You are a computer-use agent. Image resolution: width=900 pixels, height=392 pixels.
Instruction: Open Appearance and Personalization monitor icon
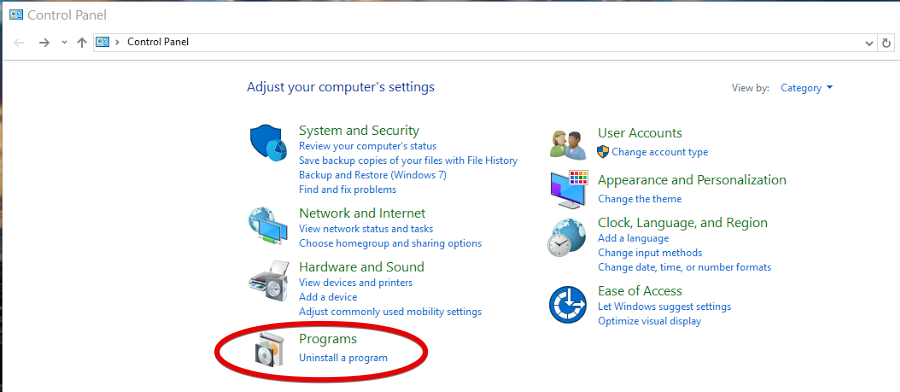coord(569,190)
